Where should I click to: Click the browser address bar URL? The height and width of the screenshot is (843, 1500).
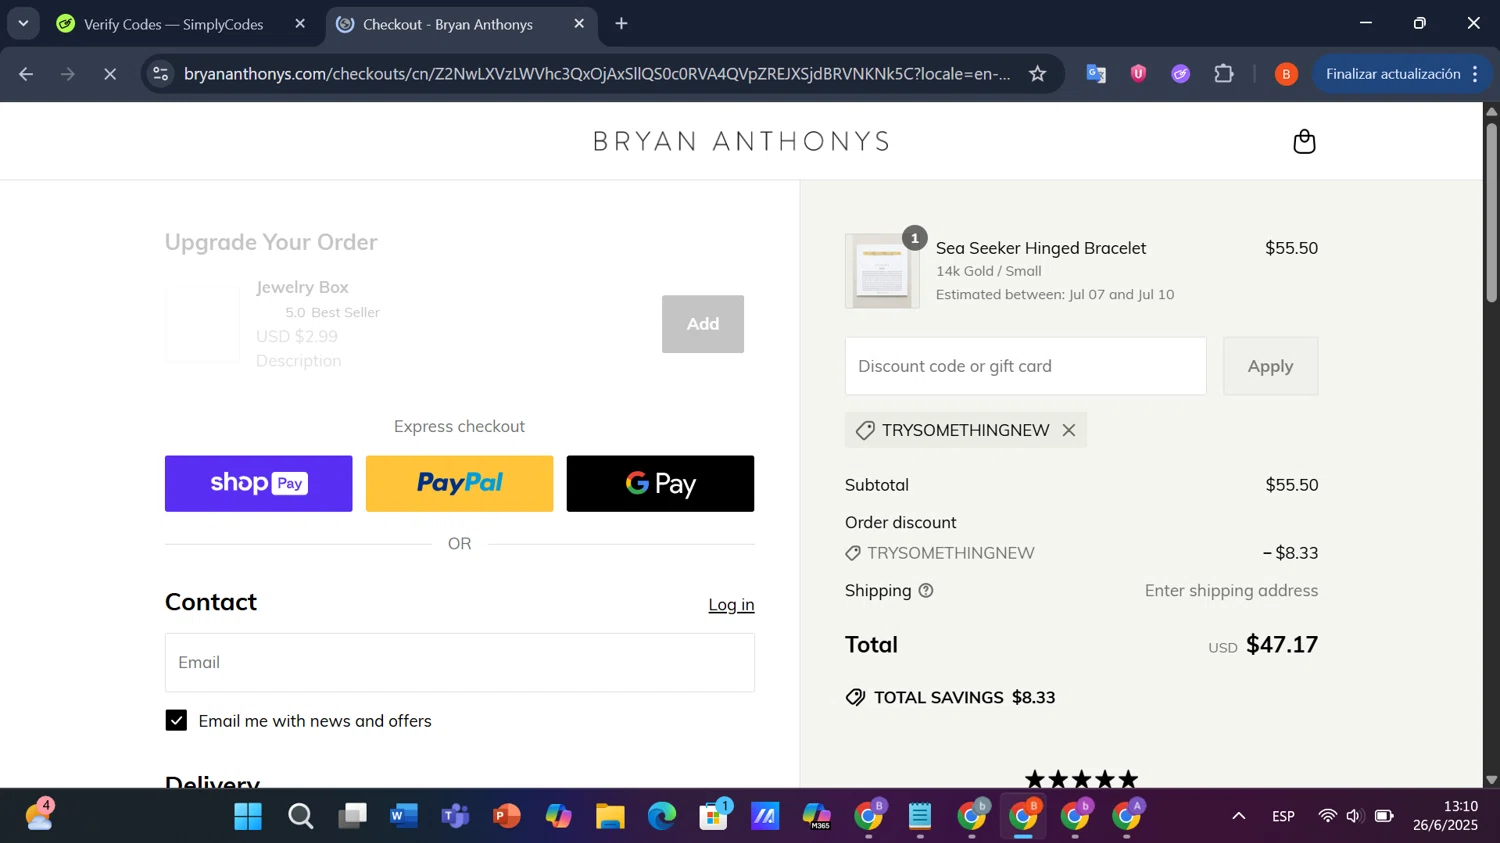[x=597, y=74]
